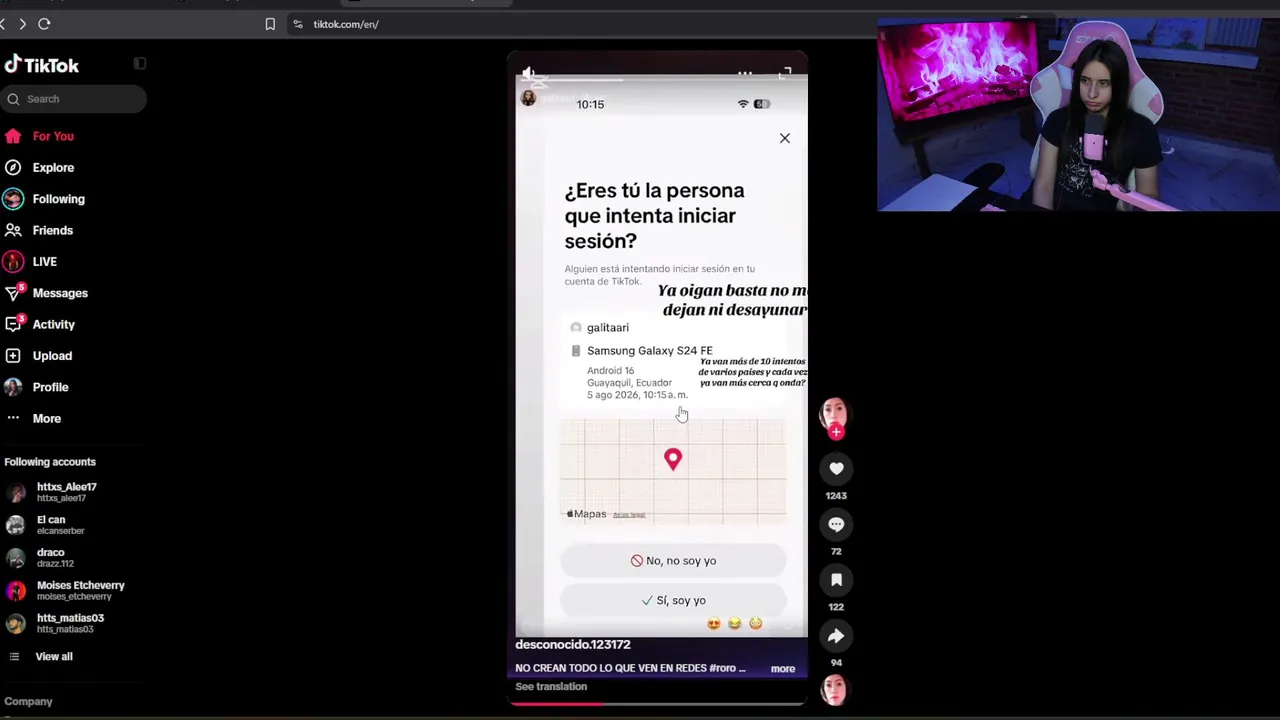Screen dimensions: 1280x720
Task: Reload the page in the browser
Action: point(44,24)
